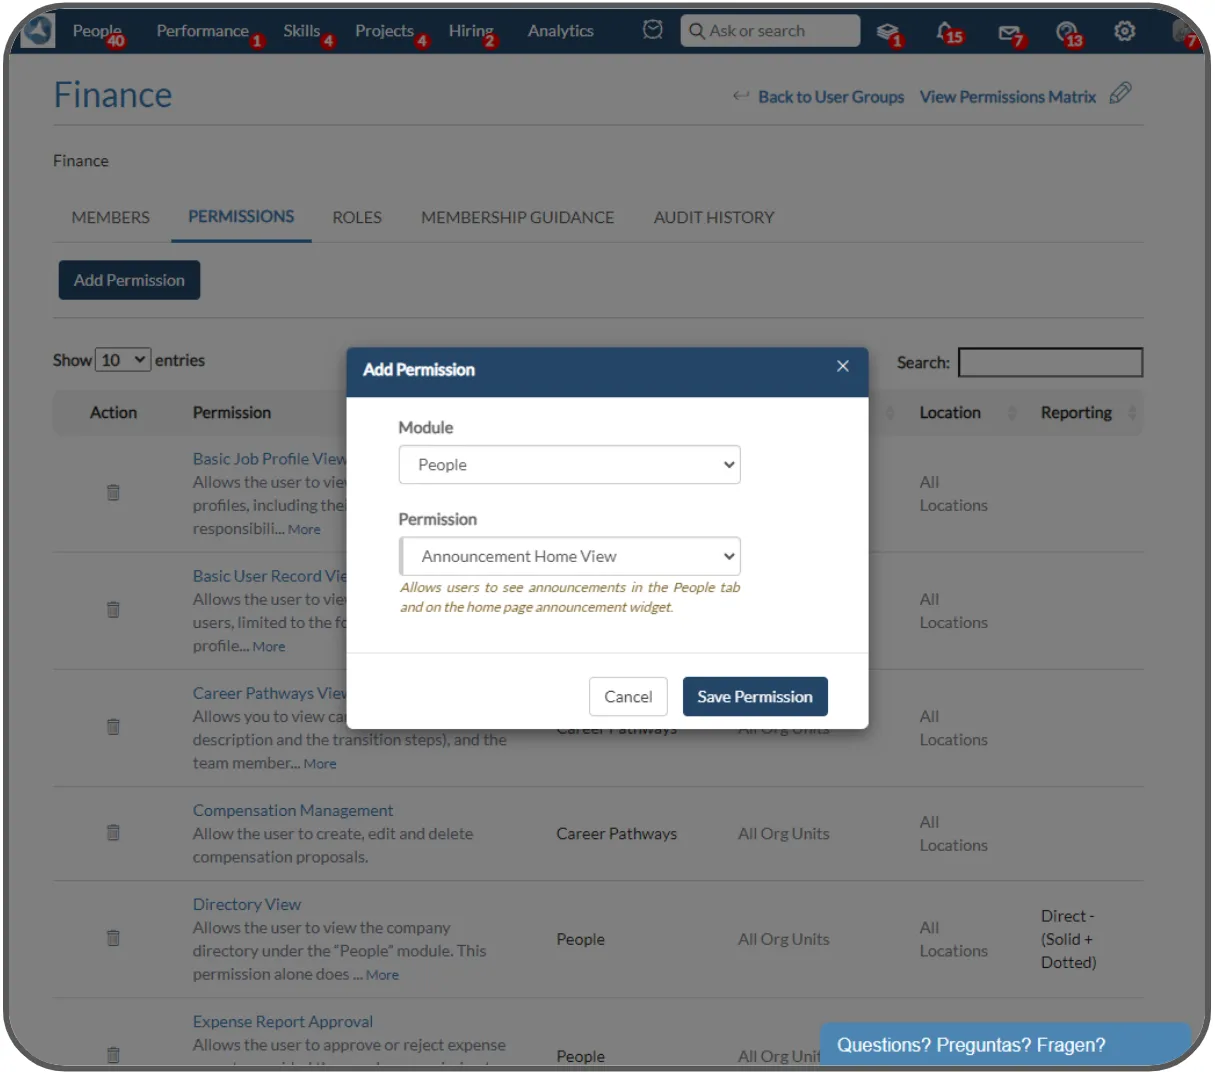Open the Questions? Preguntas? Fragen? chat widget
The width and height of the screenshot is (1215, 1072).
[1006, 1045]
